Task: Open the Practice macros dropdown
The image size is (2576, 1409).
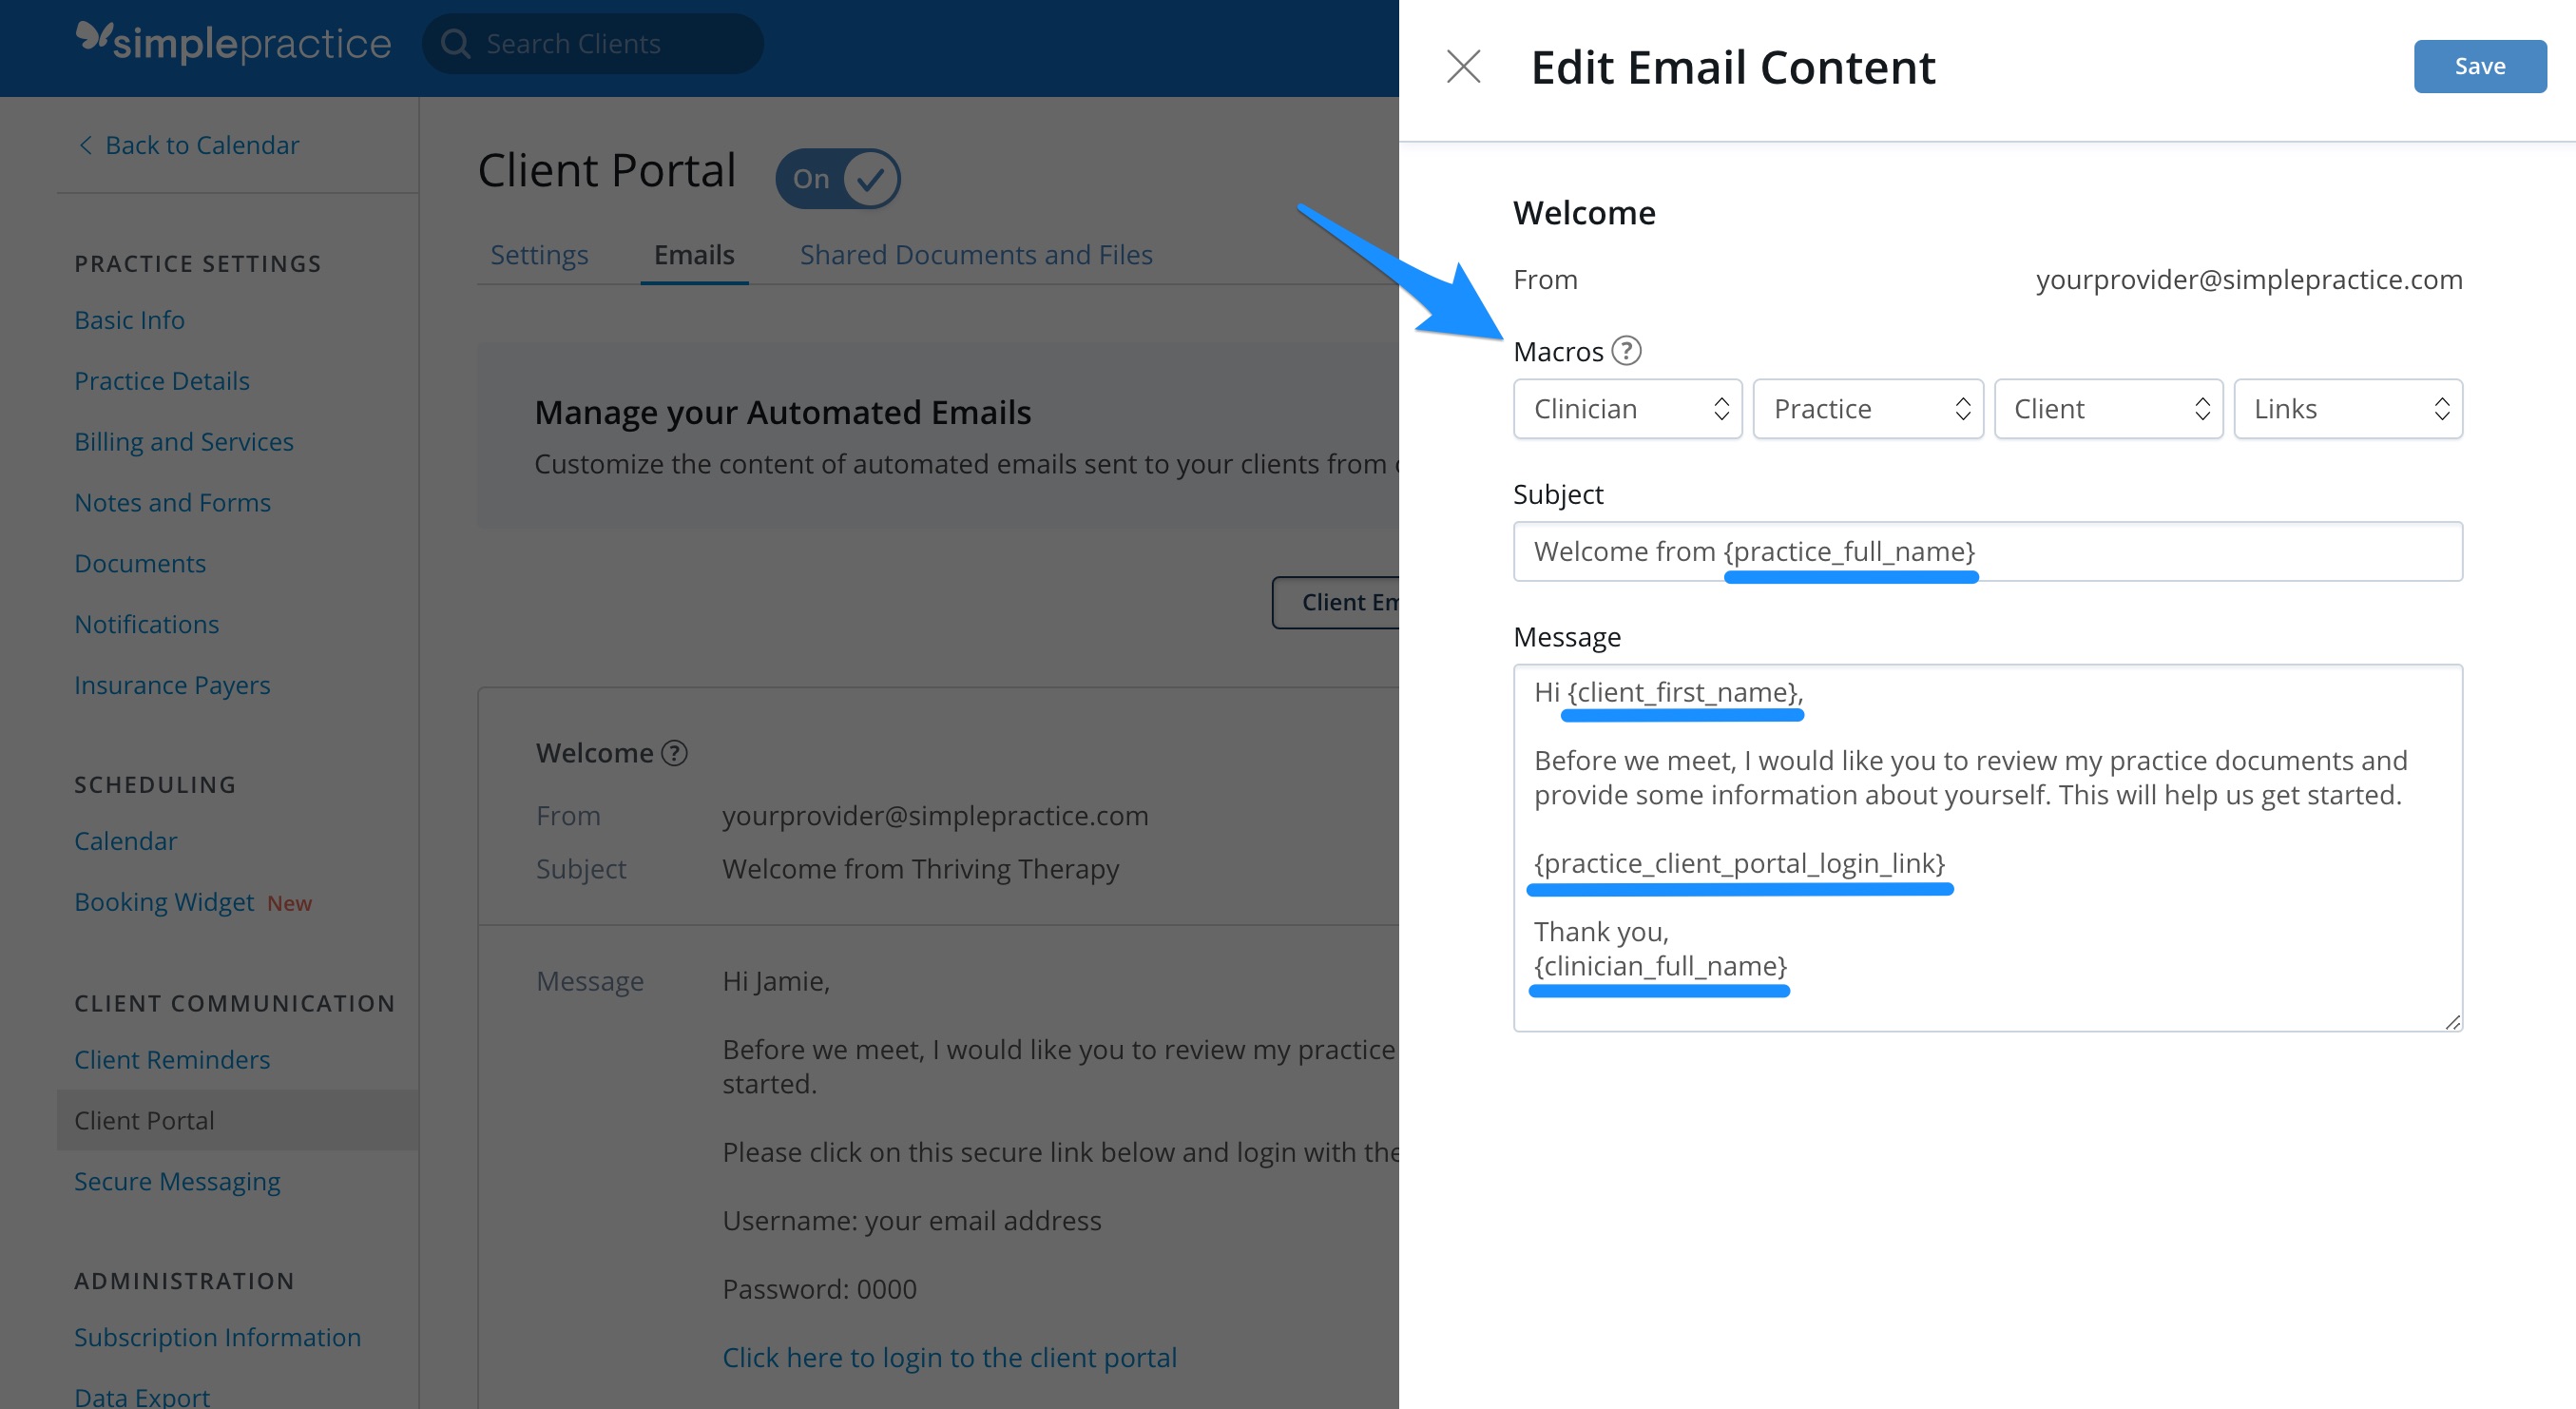Action: point(1868,408)
